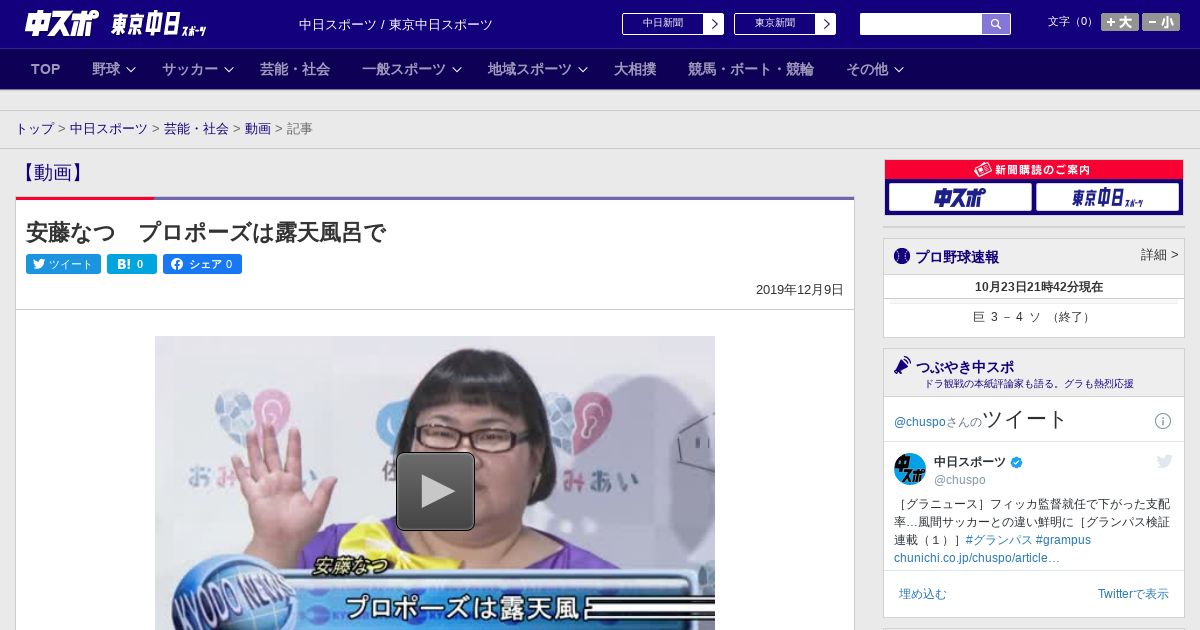Viewport: 1200px width, 630px height.
Task: Expand the 一般スポーツ dropdown menu
Action: [x=412, y=69]
